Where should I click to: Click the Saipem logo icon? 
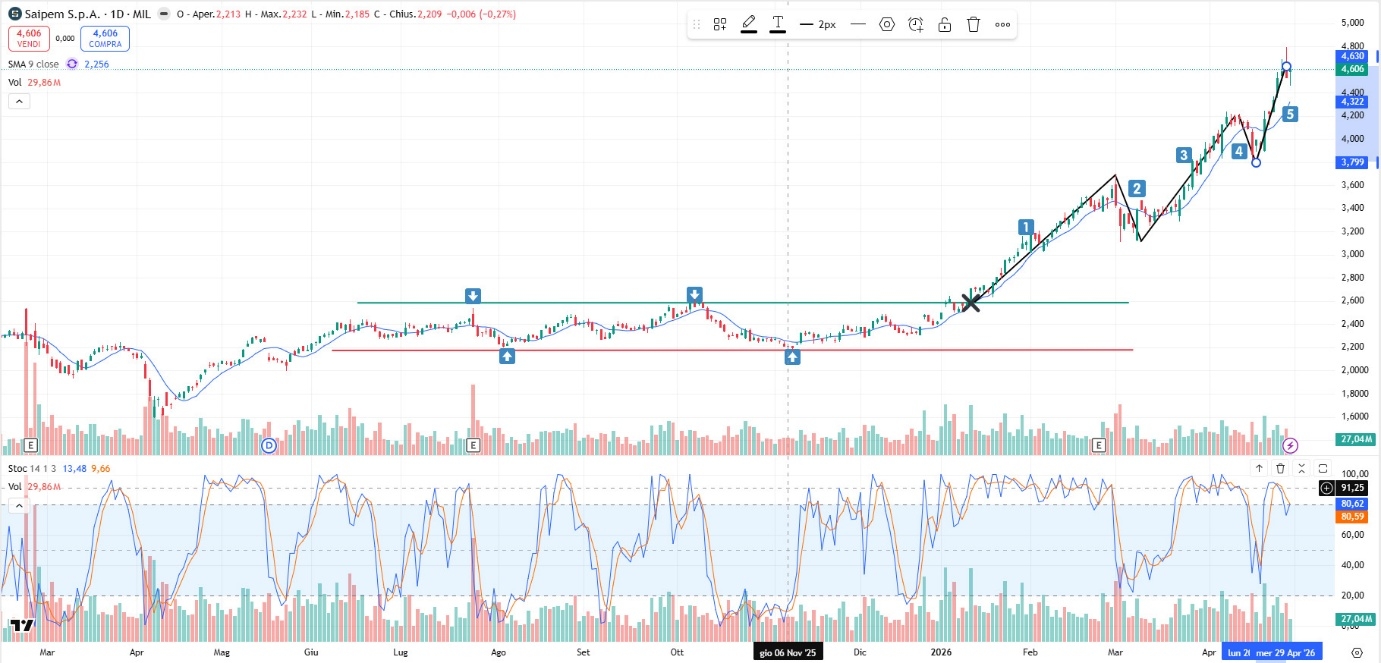(x=16, y=15)
